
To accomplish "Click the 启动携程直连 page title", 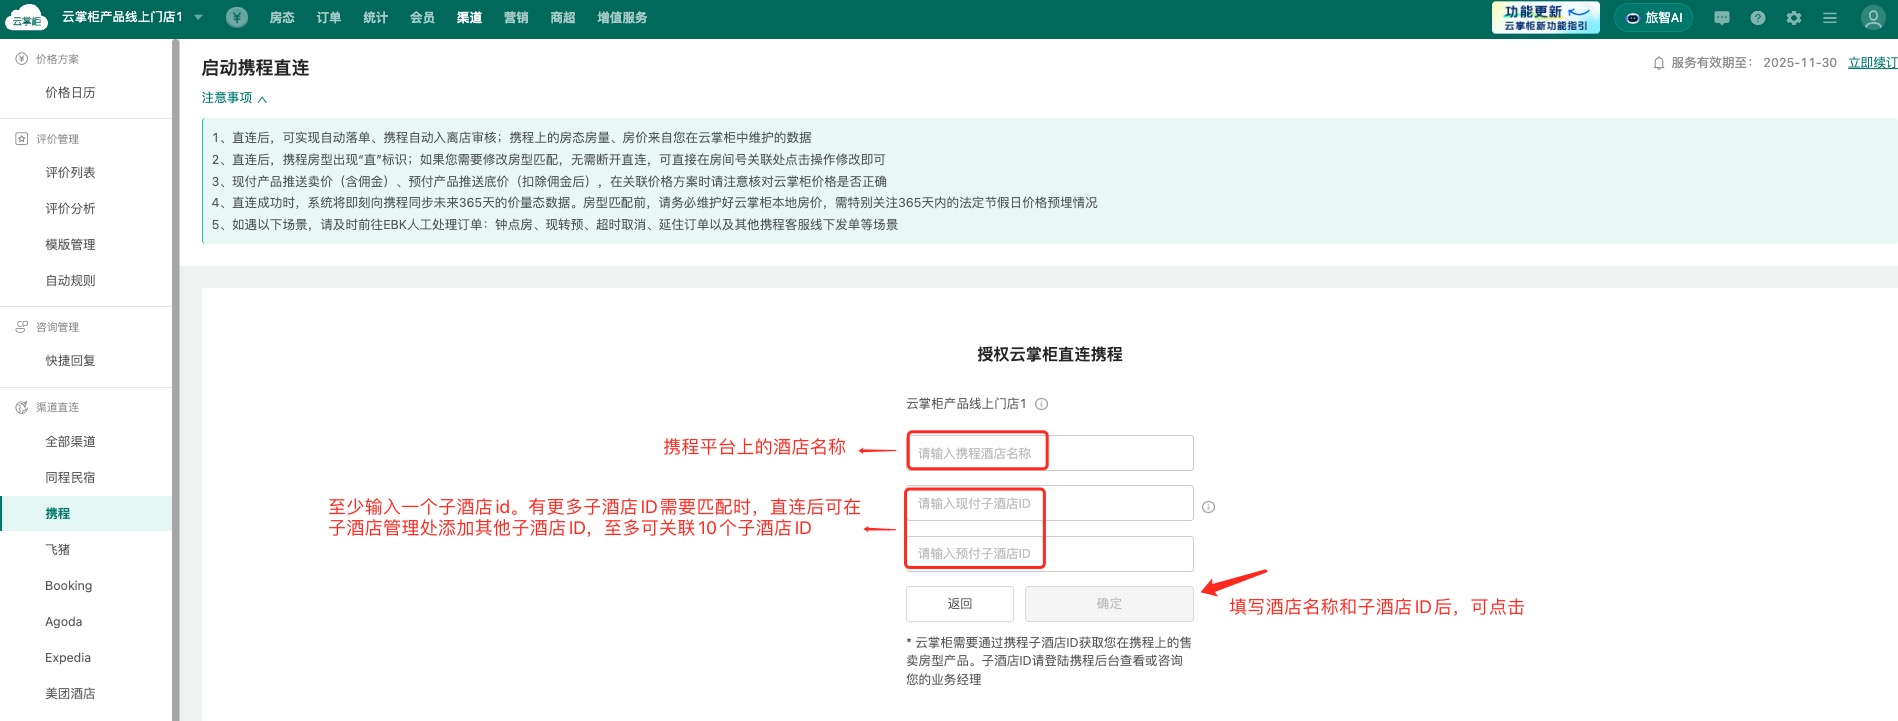I will [x=255, y=67].
